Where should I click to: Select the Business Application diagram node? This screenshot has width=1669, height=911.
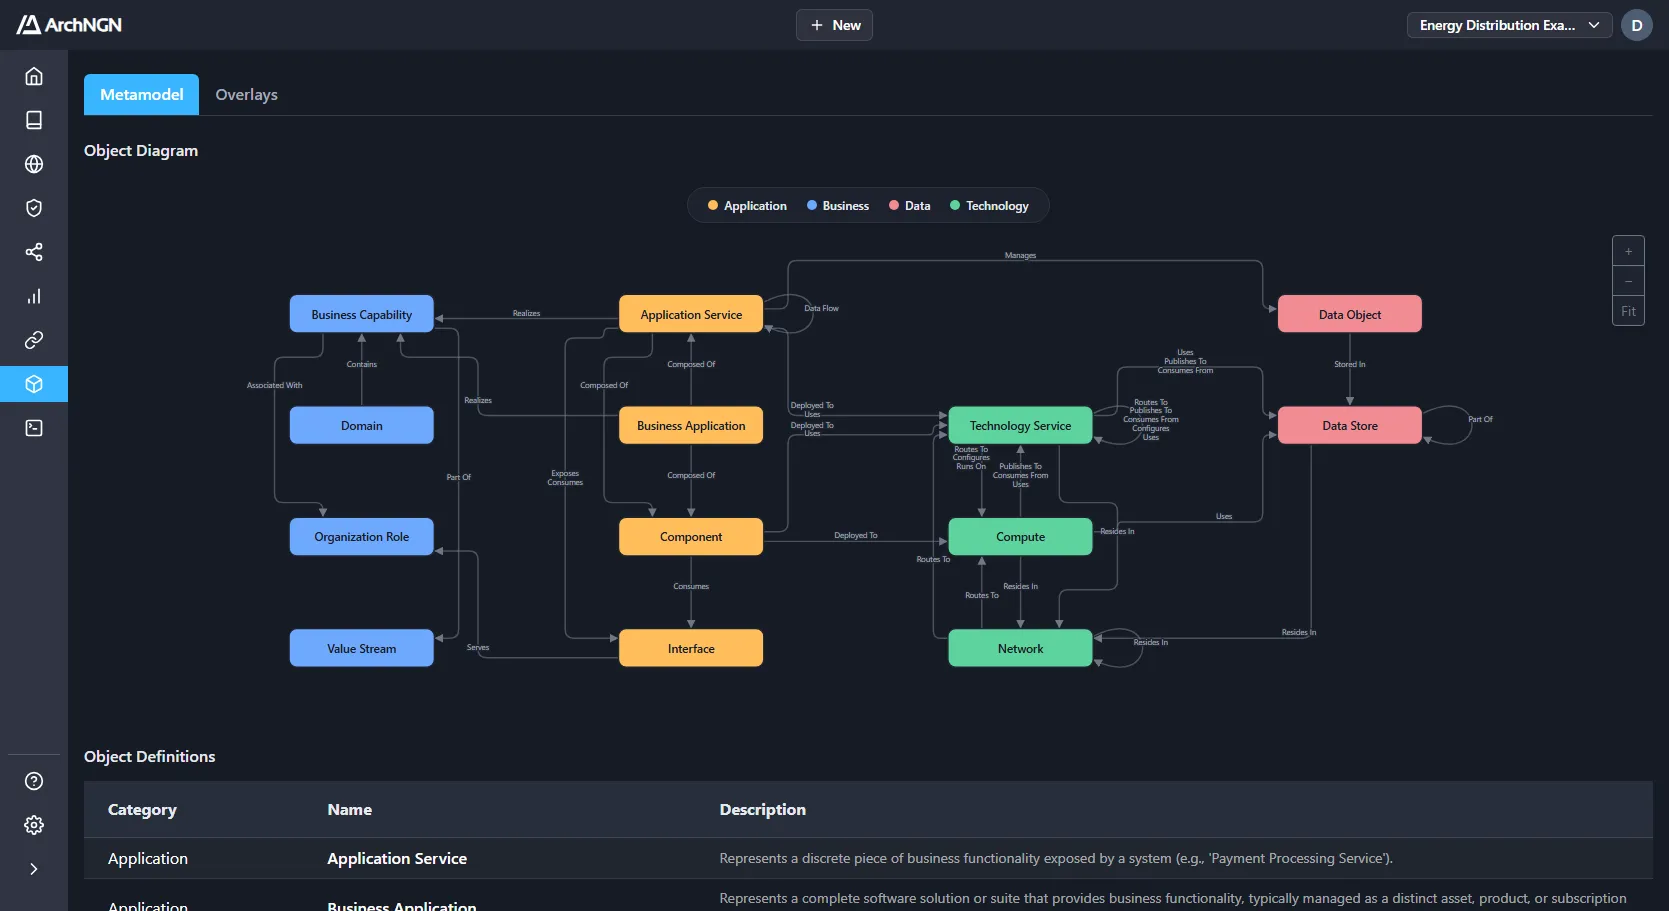[x=691, y=425]
